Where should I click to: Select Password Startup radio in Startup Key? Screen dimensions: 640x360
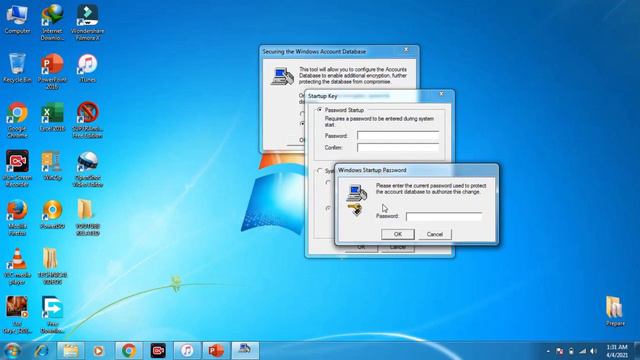(320, 110)
